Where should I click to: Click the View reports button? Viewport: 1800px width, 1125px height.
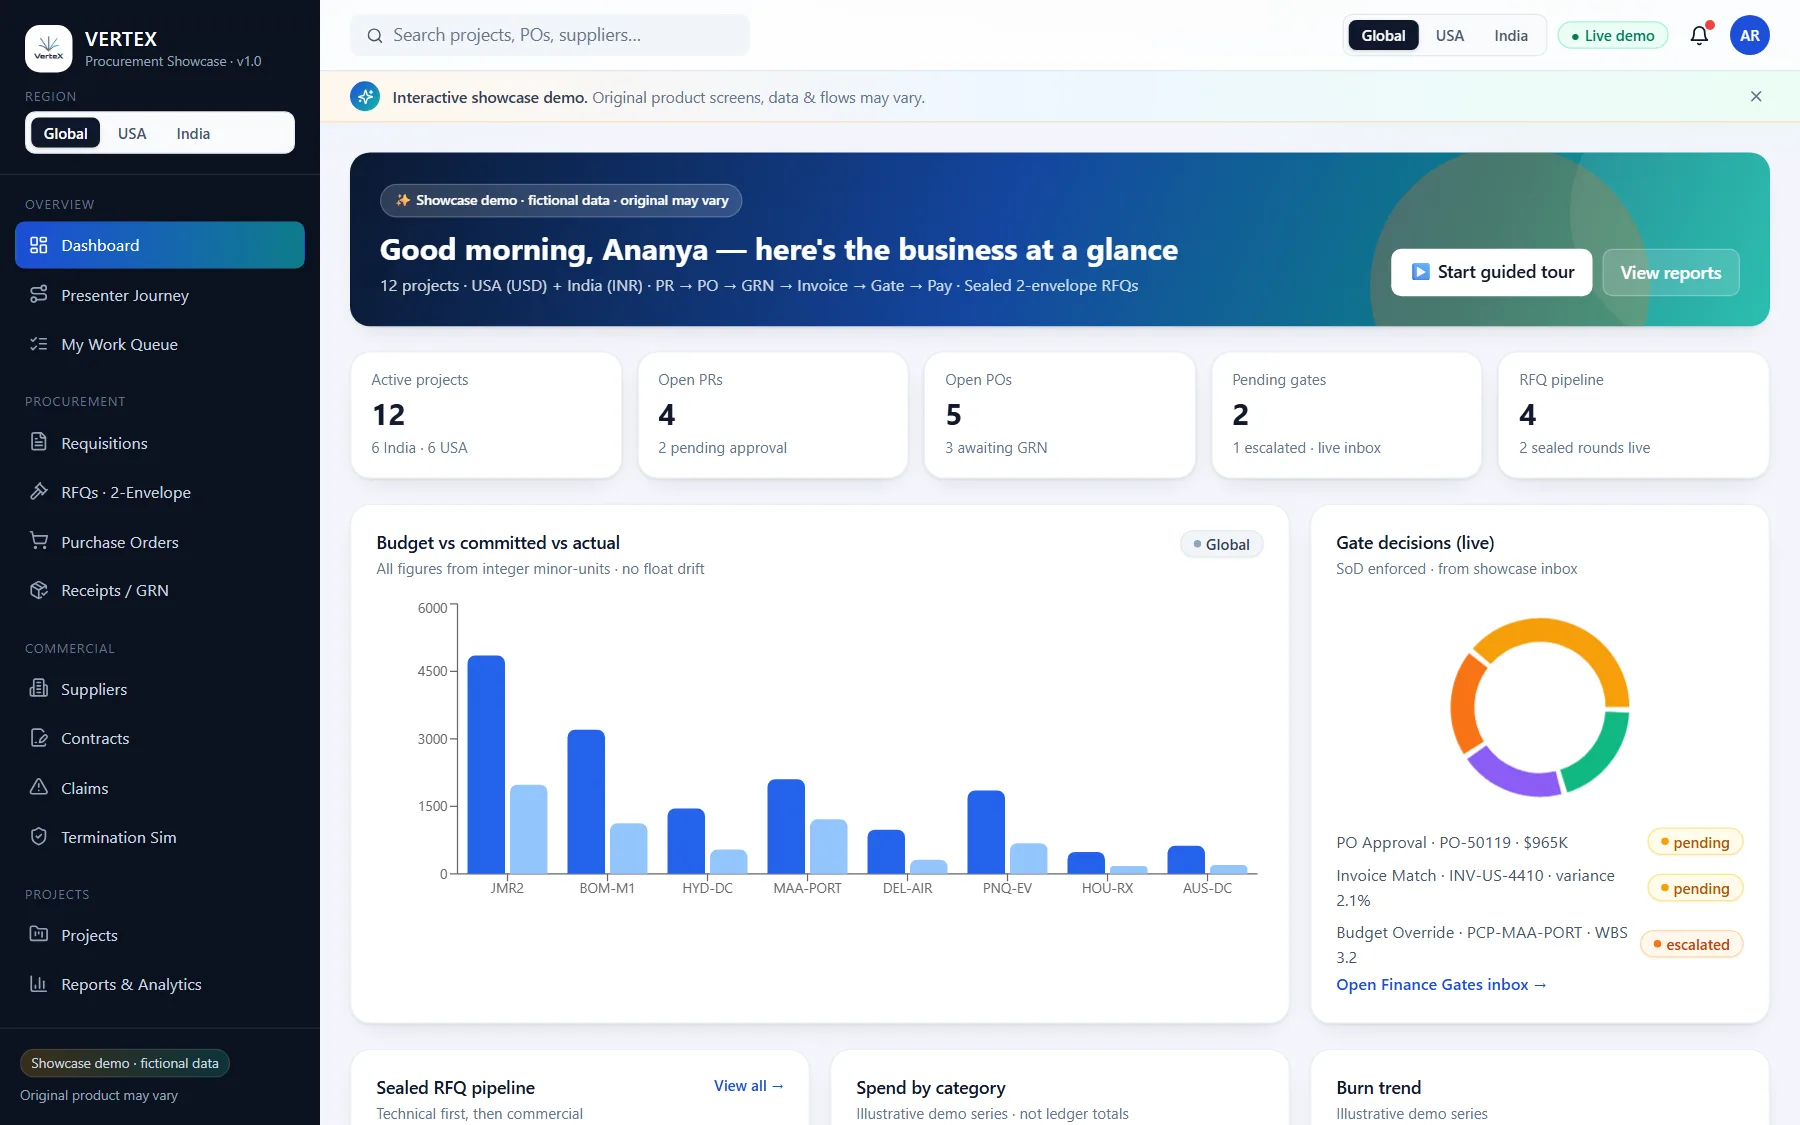1671,272
